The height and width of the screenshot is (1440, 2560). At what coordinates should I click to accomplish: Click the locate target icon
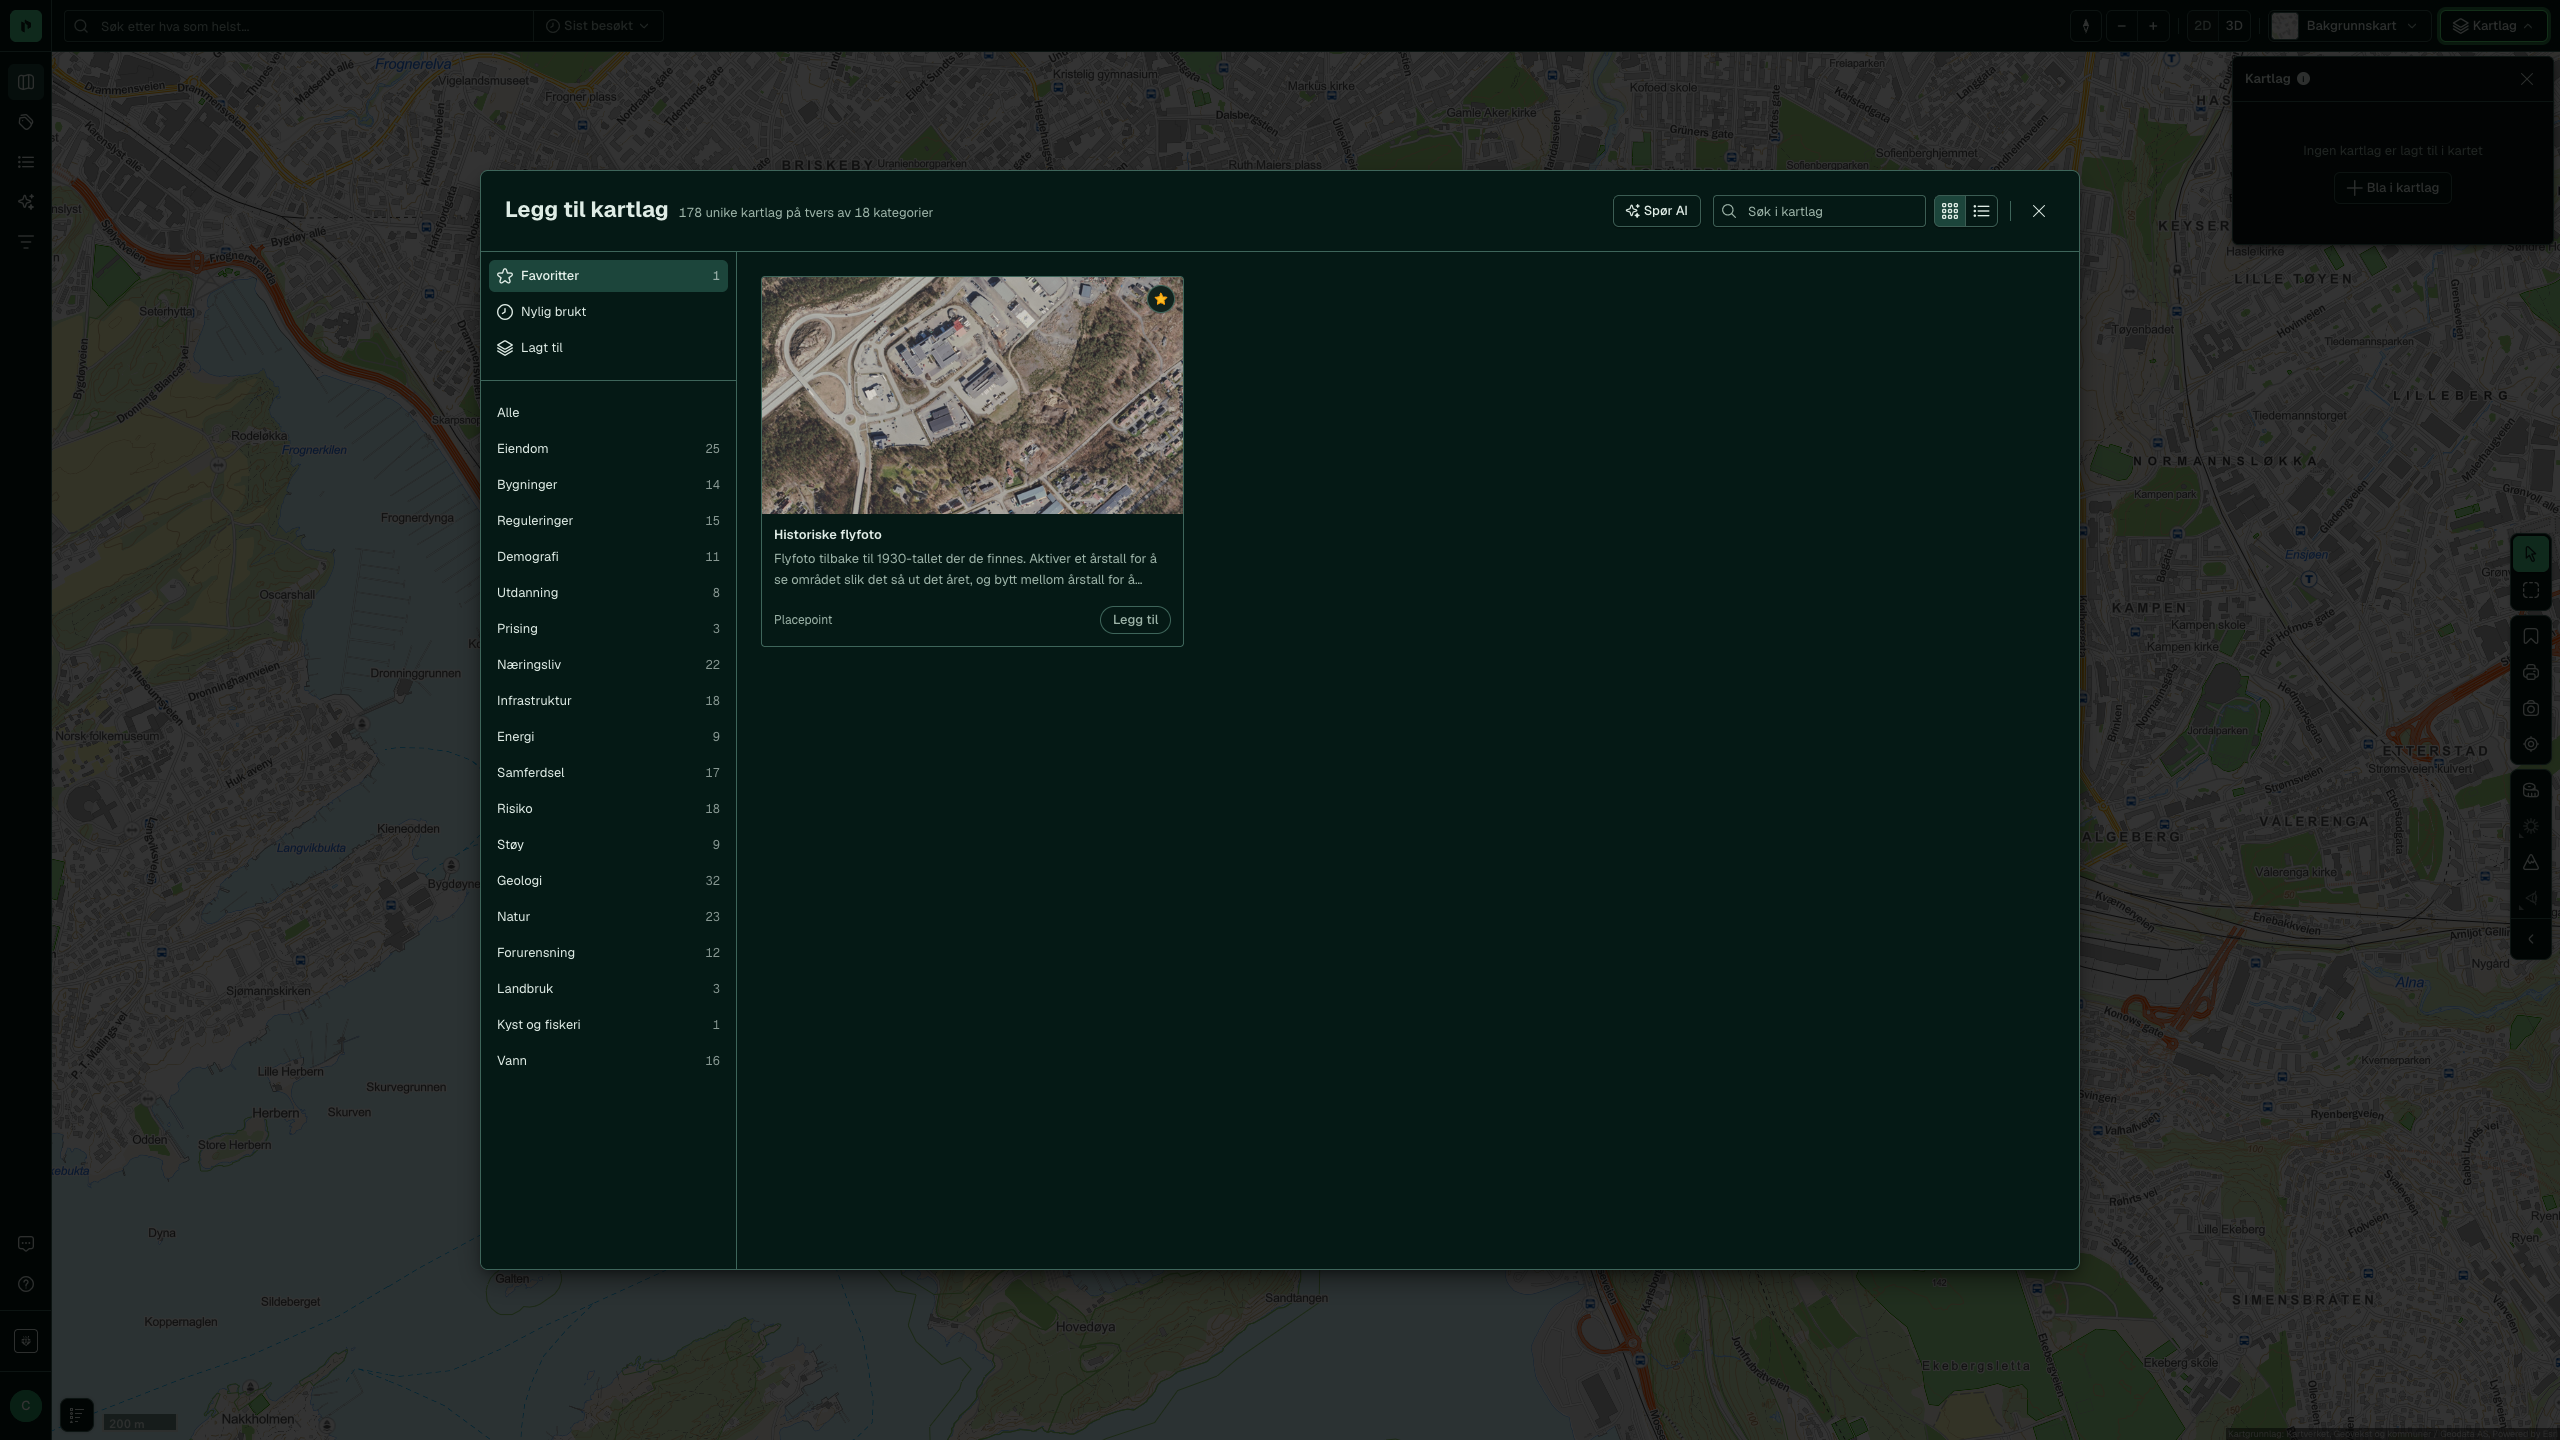[2531, 744]
